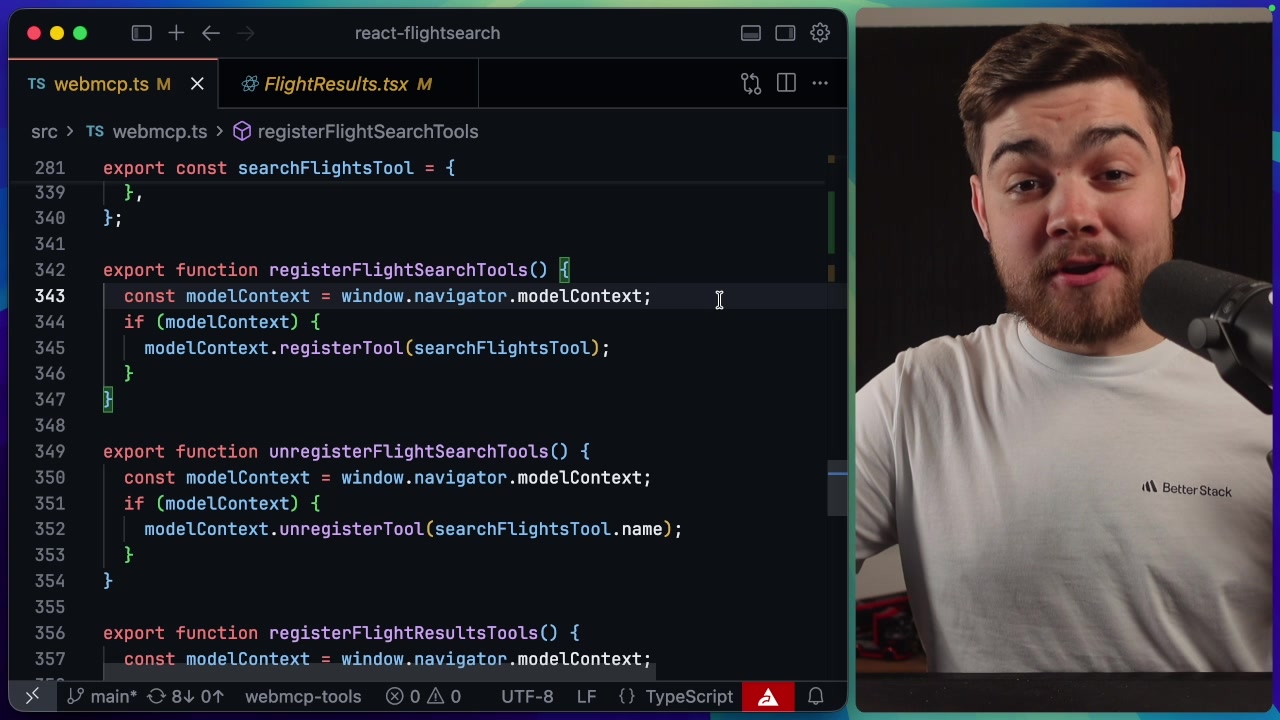
Task: Select the TypeScript language mode indicator
Action: coord(689,696)
